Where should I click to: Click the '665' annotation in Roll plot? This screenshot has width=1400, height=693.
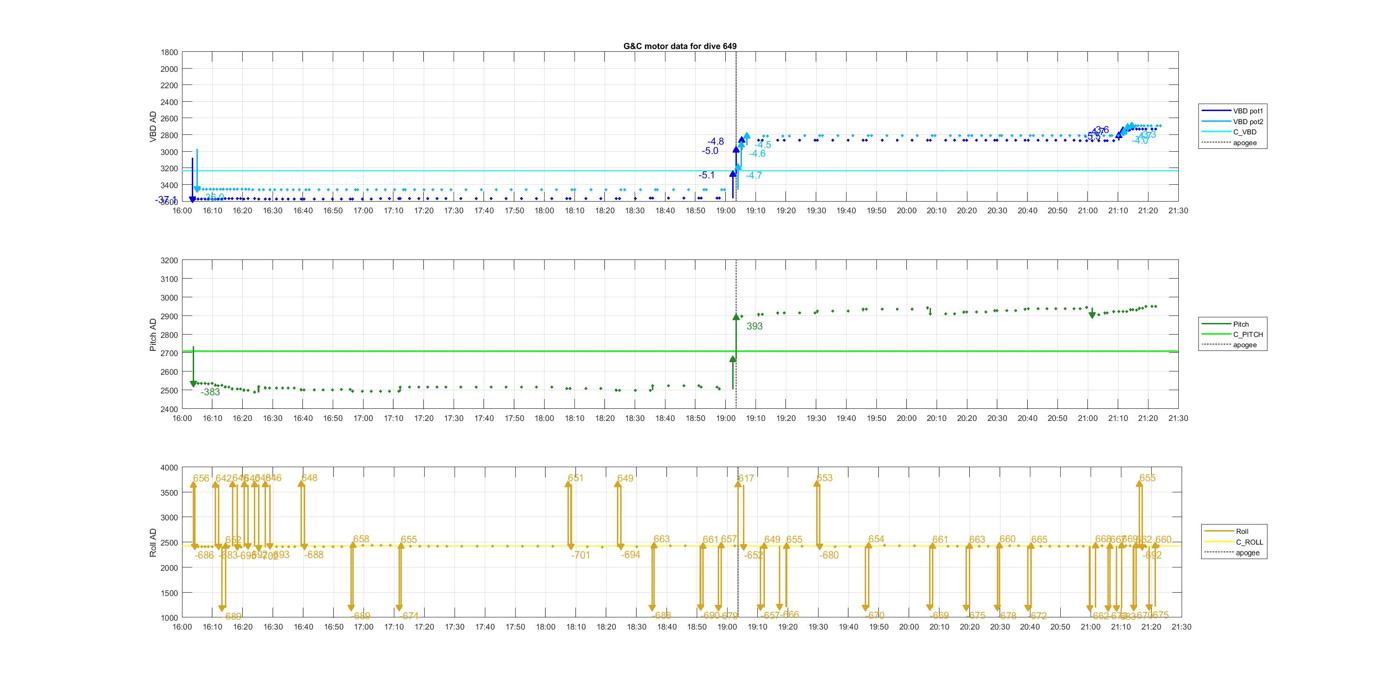coord(1039,540)
